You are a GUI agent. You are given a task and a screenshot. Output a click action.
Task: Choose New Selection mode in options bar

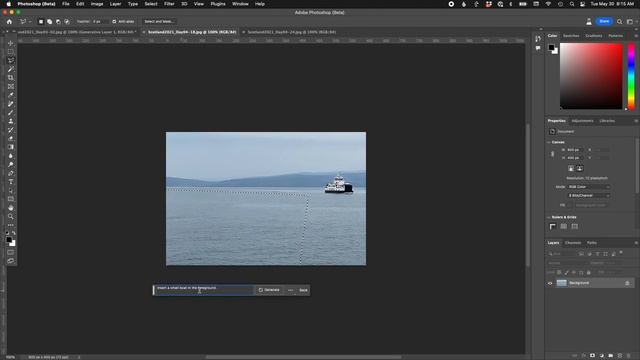click(x=41, y=22)
